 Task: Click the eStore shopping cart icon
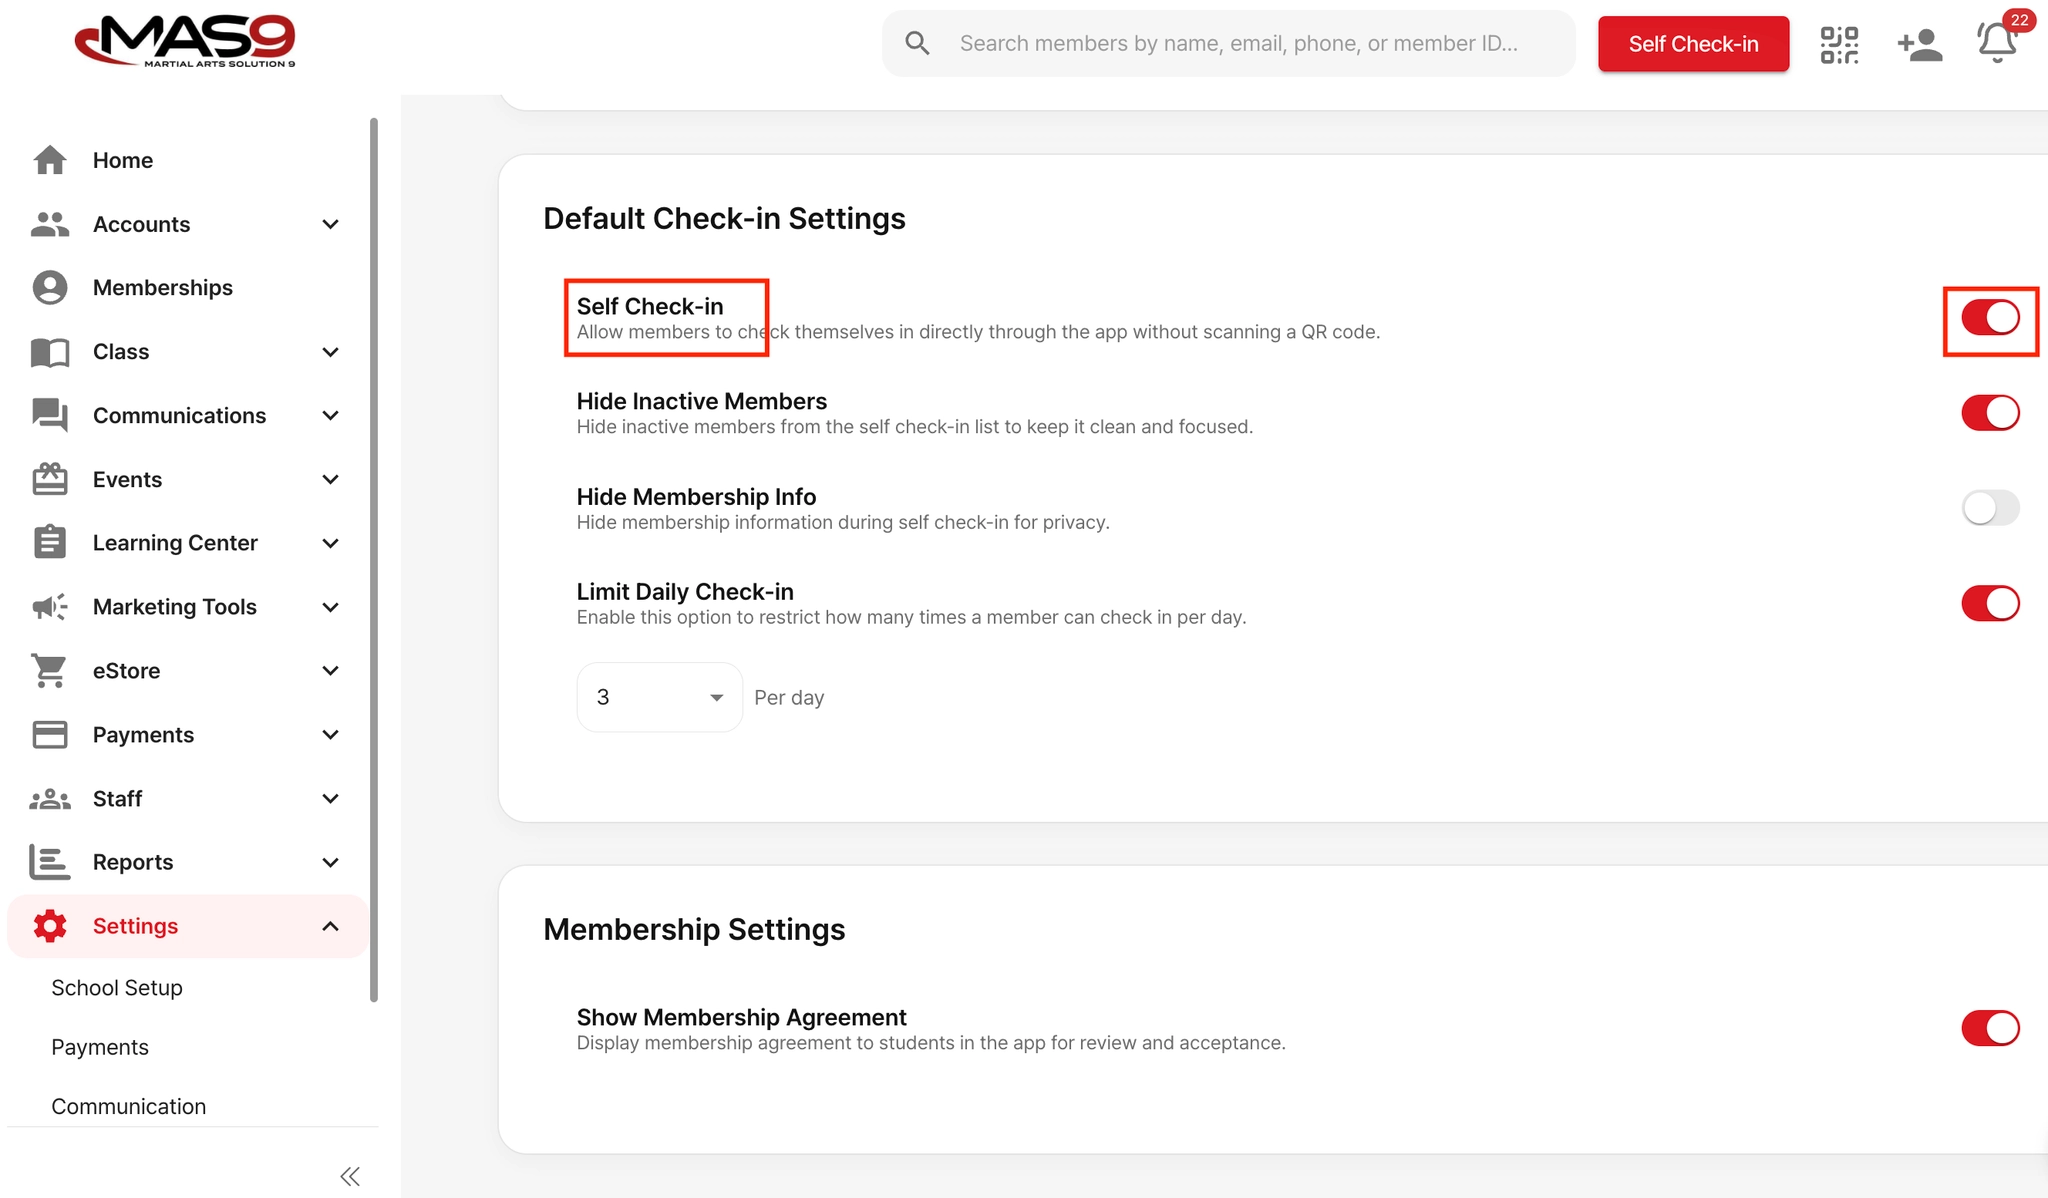(x=50, y=671)
